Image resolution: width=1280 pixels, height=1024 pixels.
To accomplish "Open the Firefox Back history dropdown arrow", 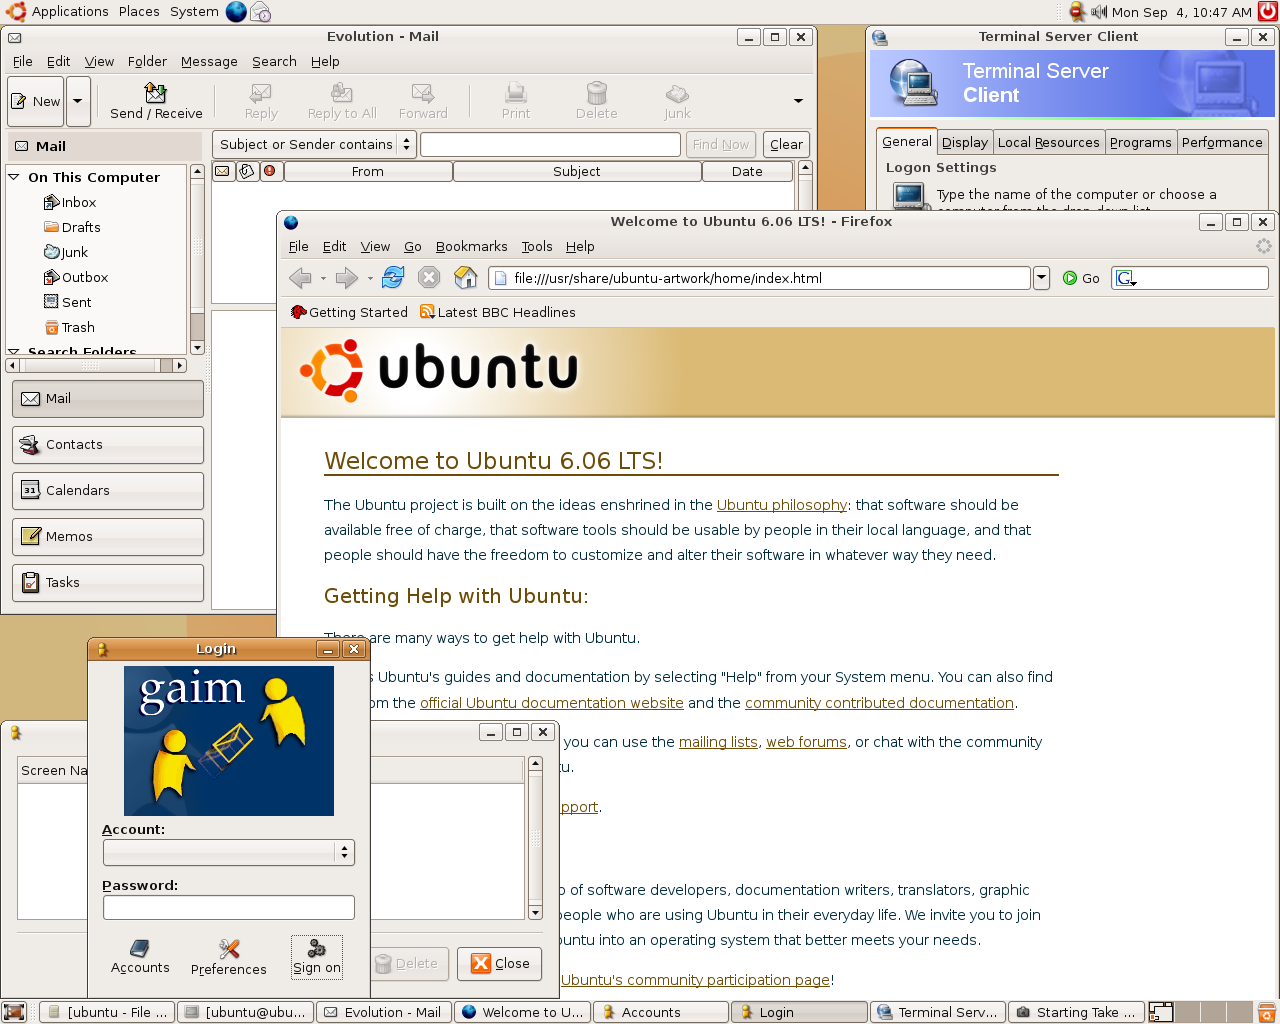I will point(323,278).
